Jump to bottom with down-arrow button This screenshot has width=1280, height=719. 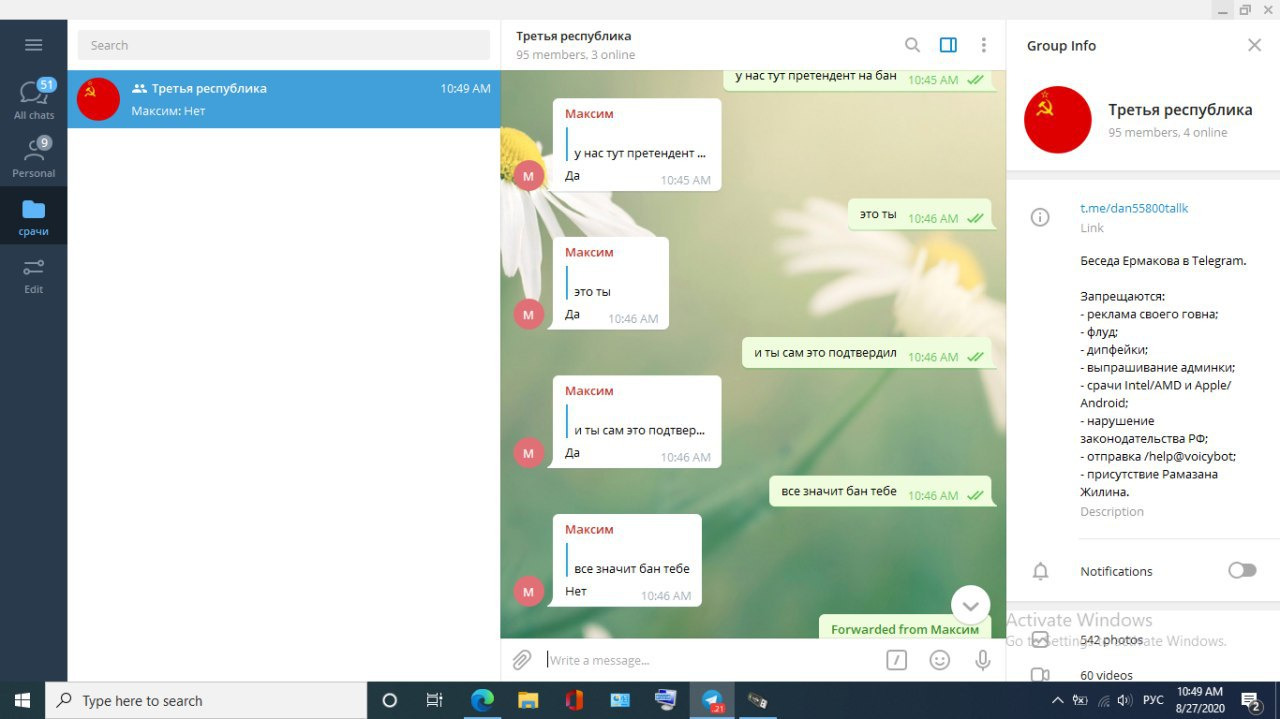coord(970,605)
